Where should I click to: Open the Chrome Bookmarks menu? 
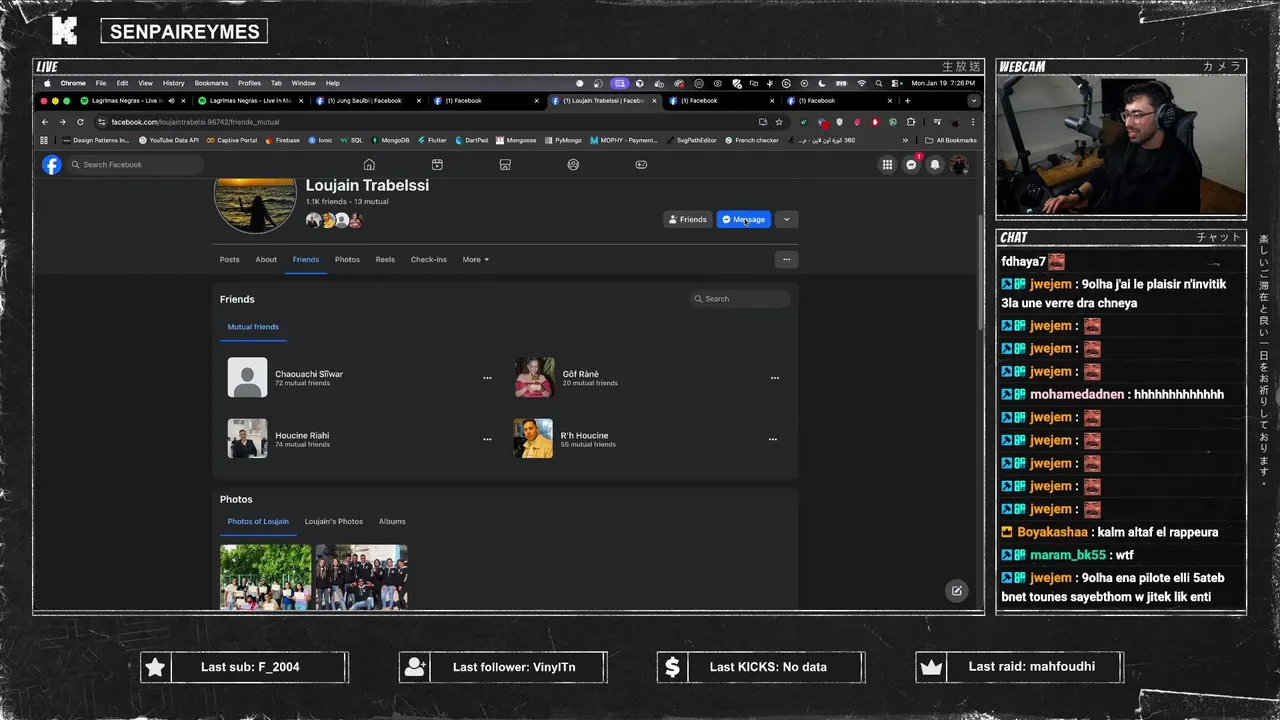click(211, 83)
